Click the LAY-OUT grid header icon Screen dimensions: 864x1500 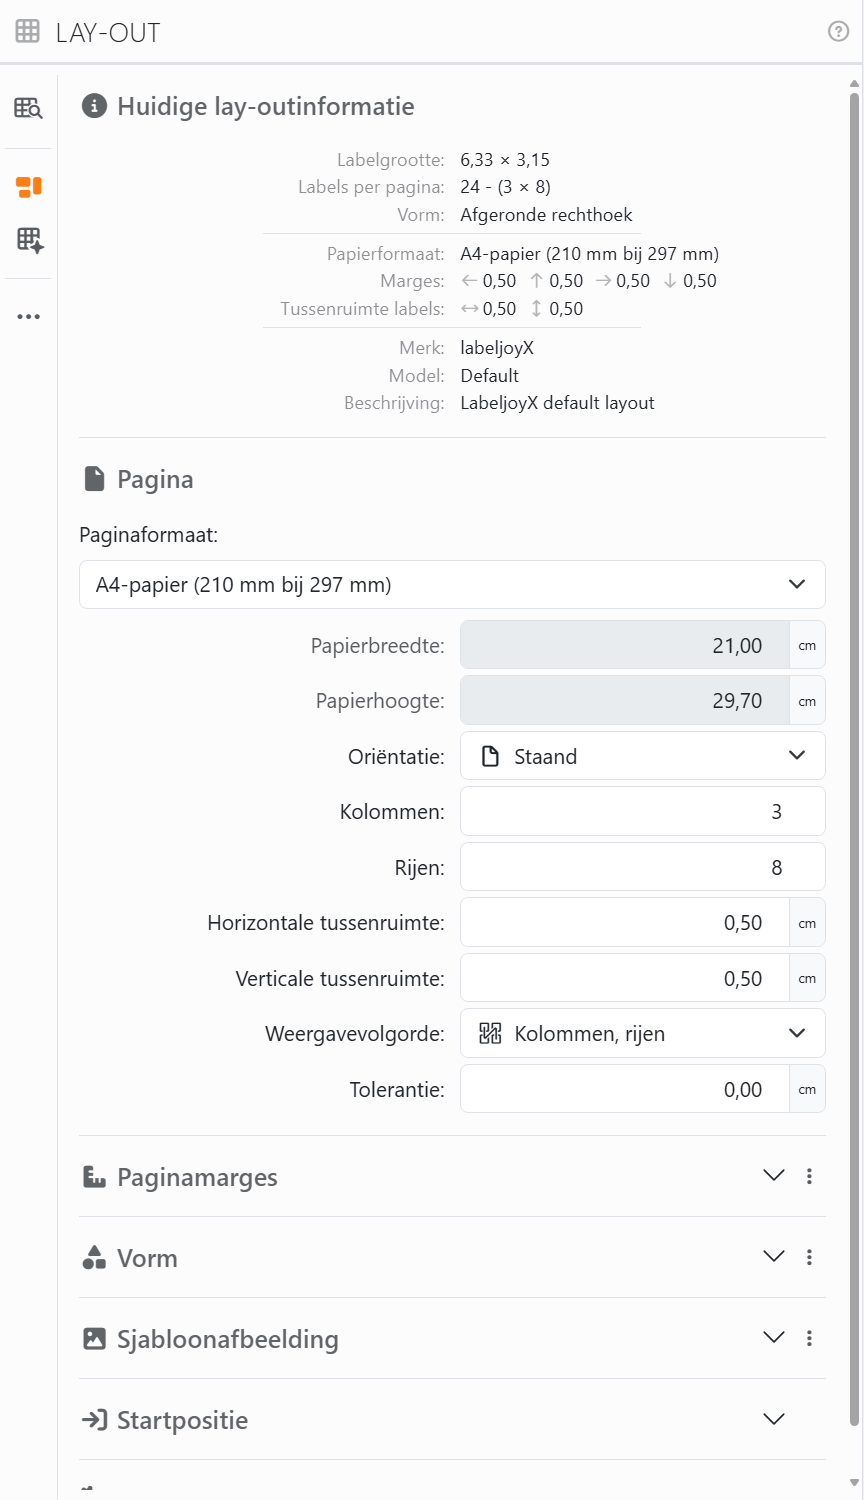[x=28, y=32]
